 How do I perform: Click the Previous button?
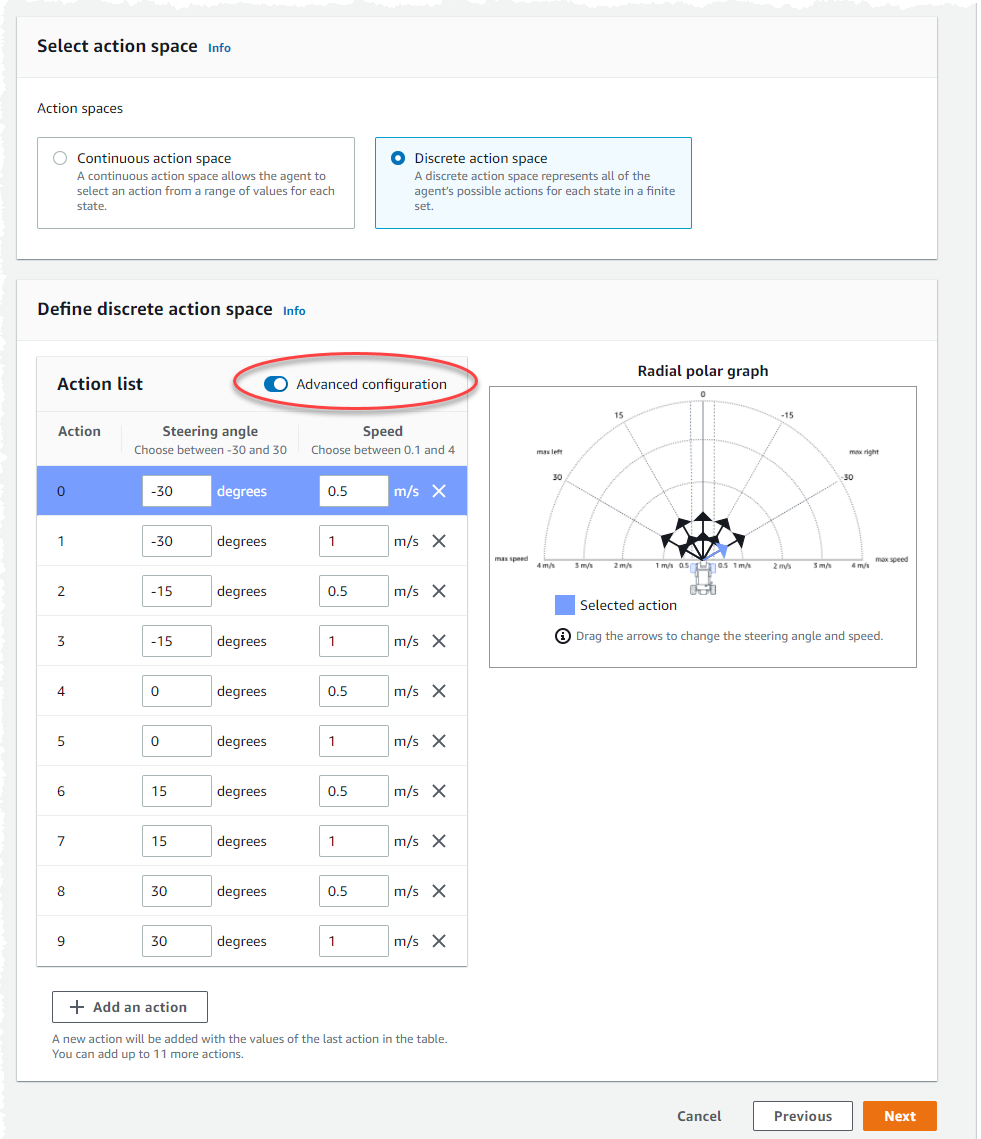tap(802, 1116)
